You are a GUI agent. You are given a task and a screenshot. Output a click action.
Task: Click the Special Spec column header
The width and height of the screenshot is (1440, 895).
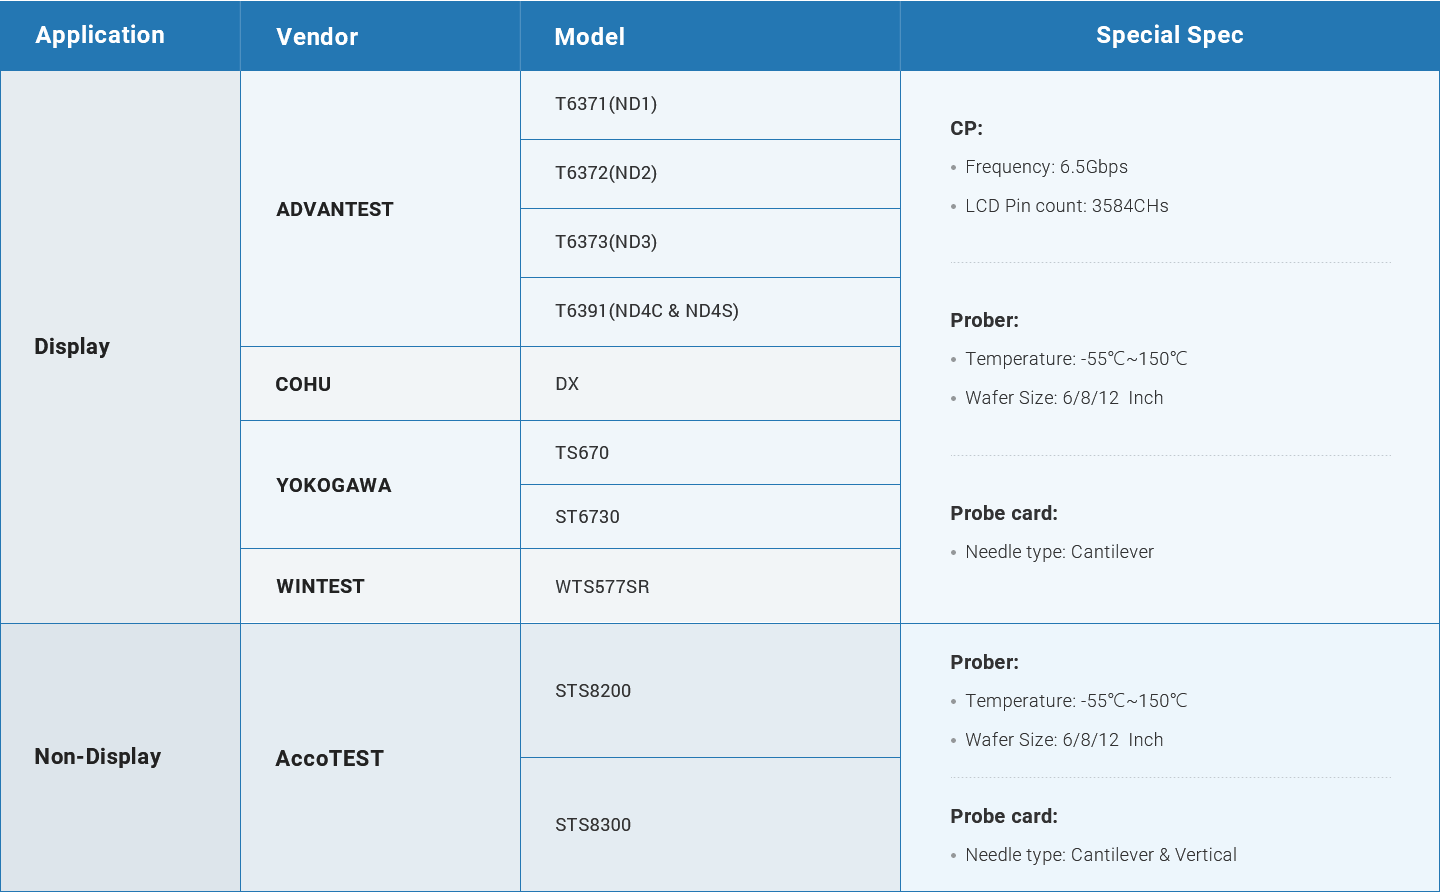(1169, 35)
